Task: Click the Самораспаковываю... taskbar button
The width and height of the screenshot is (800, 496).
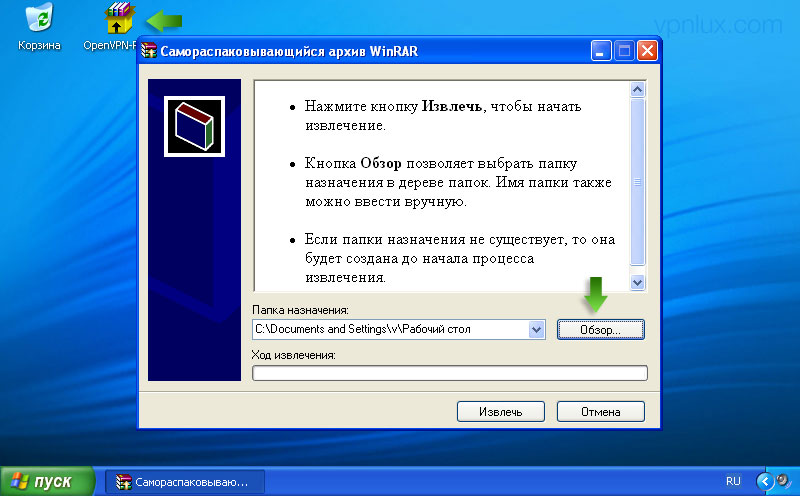Action: pos(185,482)
